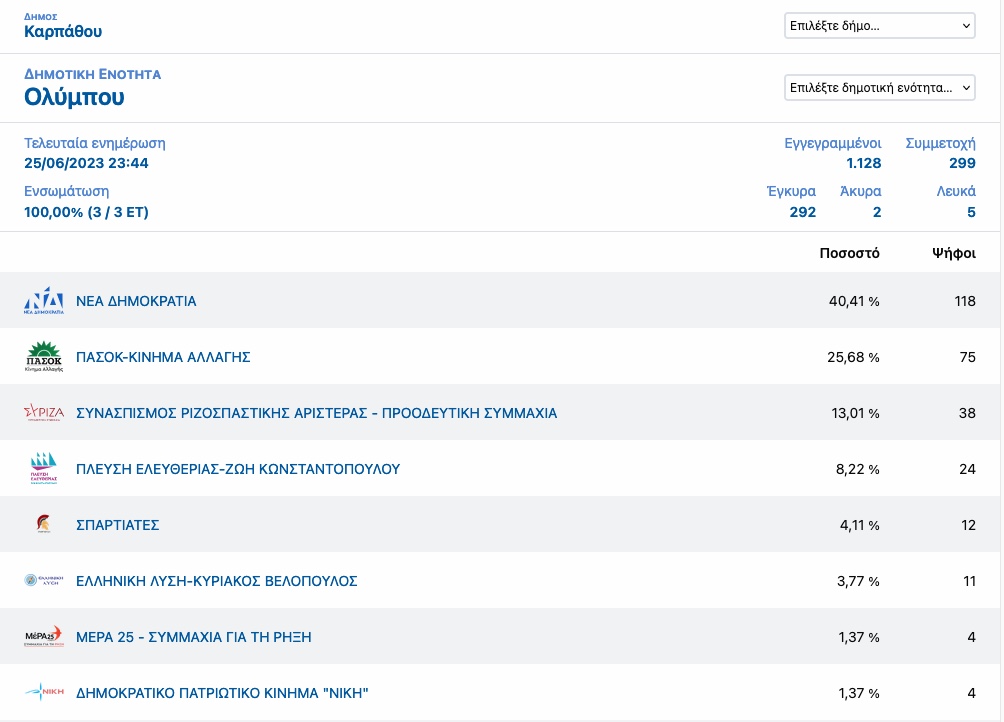
Task: Click the vote count '12'
Action: tap(968, 525)
